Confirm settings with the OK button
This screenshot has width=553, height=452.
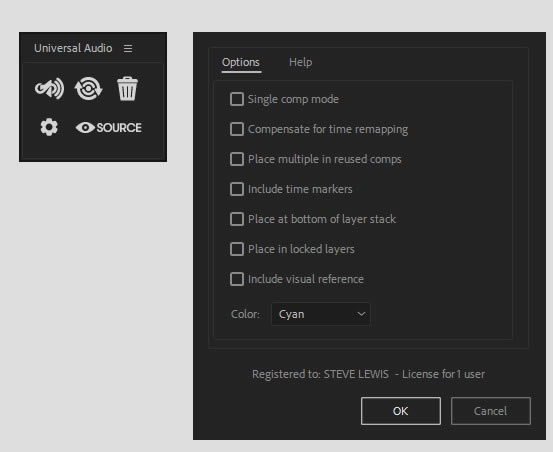coord(401,411)
